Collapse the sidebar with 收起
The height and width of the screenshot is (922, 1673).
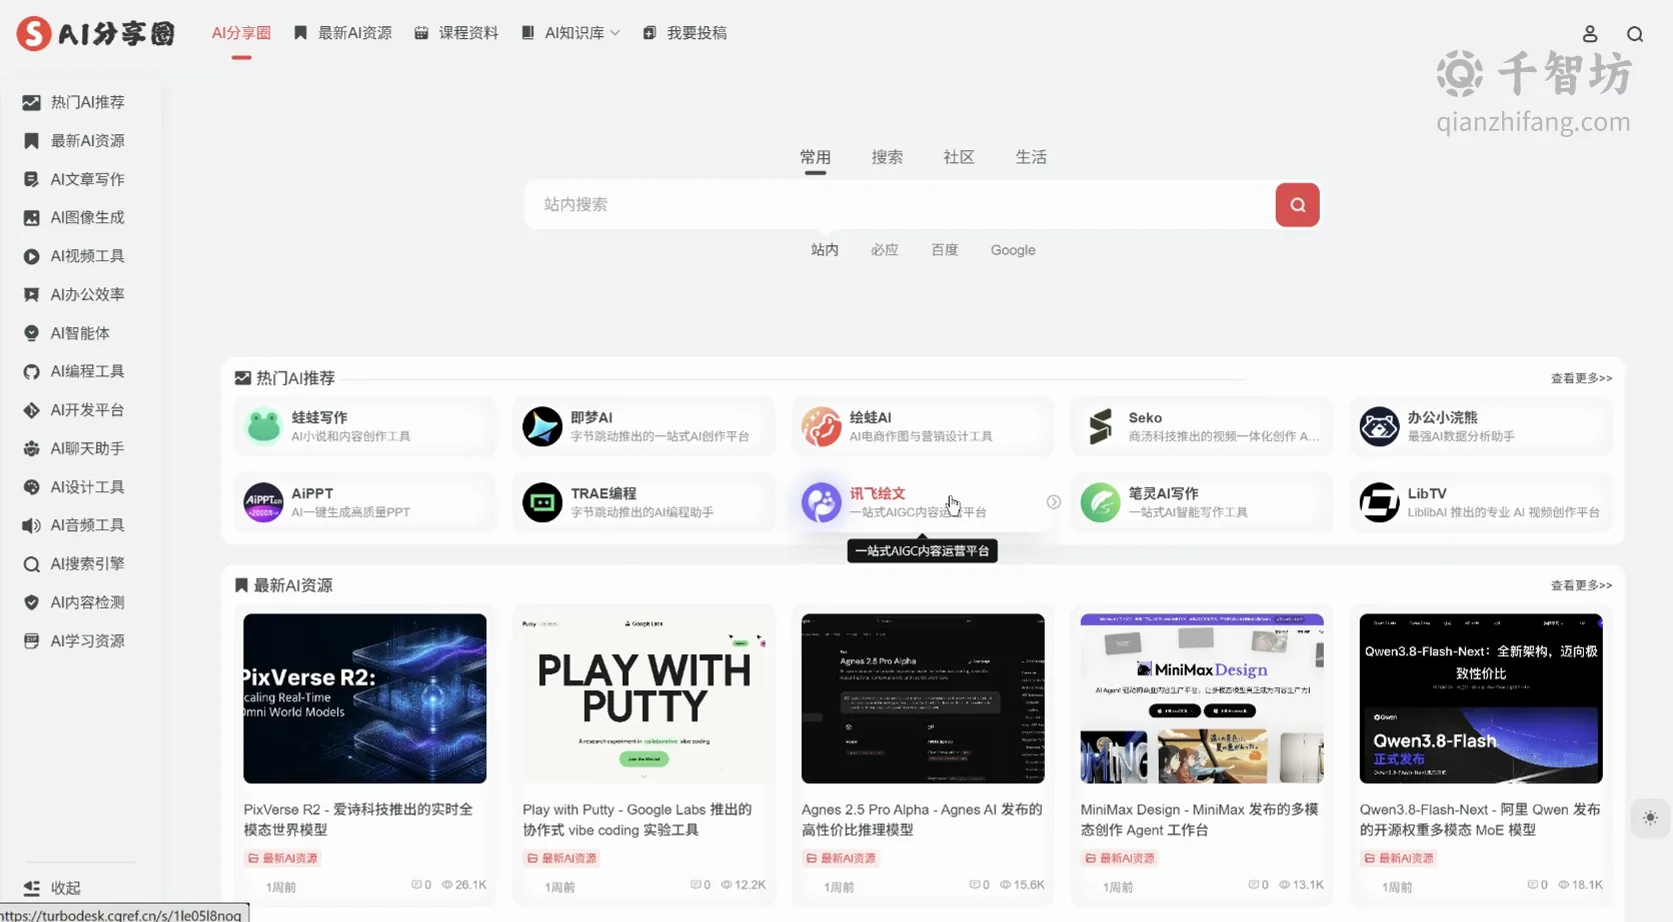pos(52,888)
